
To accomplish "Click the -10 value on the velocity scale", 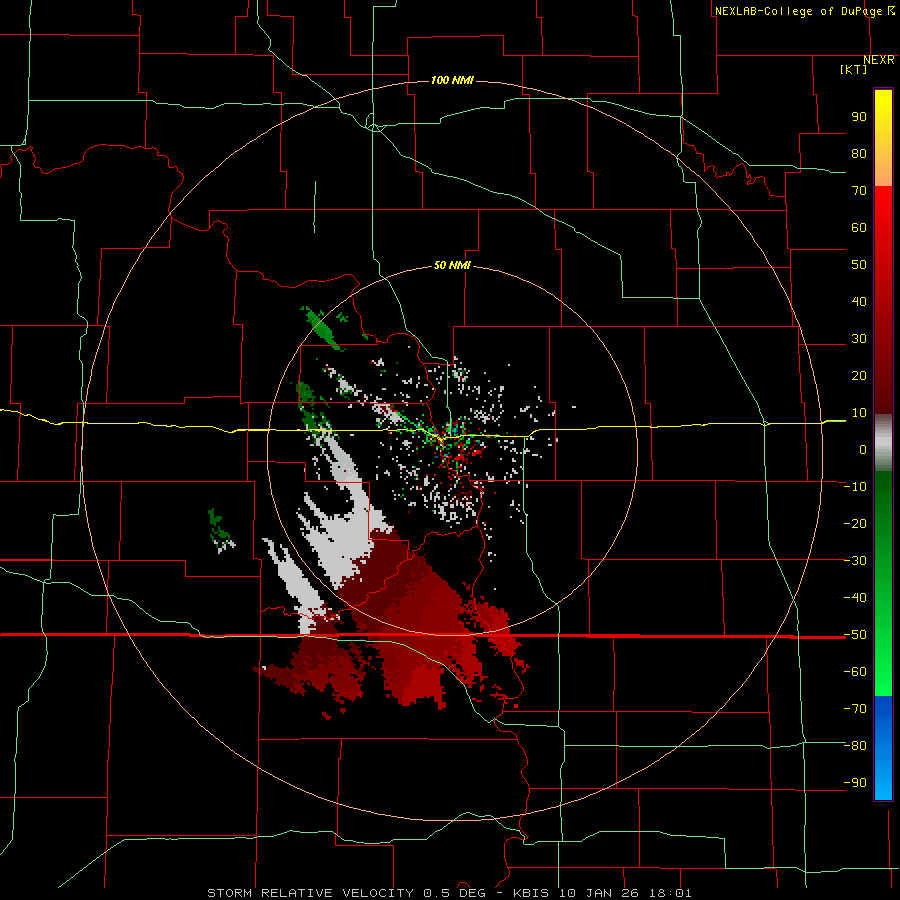I will coord(855,487).
